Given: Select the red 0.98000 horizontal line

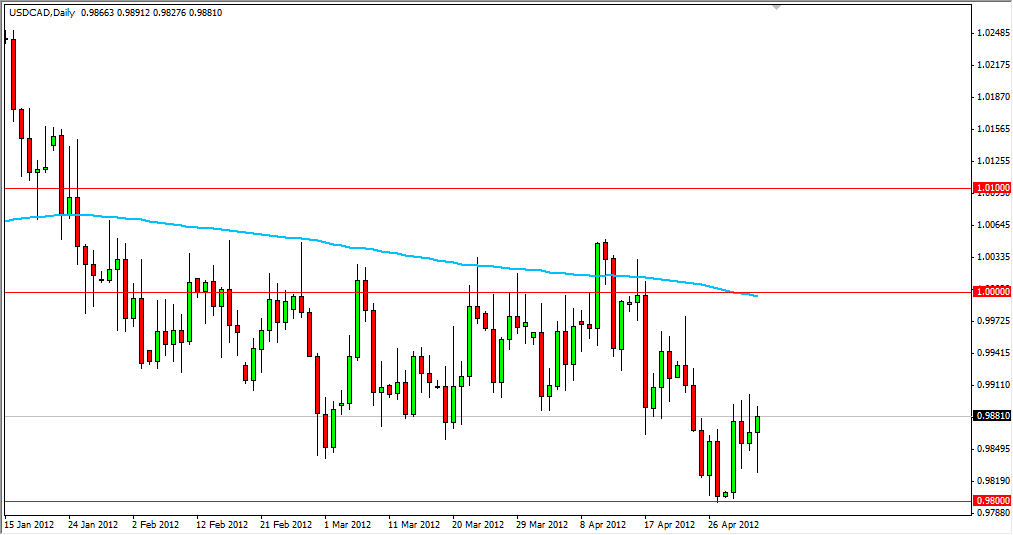Looking at the screenshot, I should pos(400,501).
